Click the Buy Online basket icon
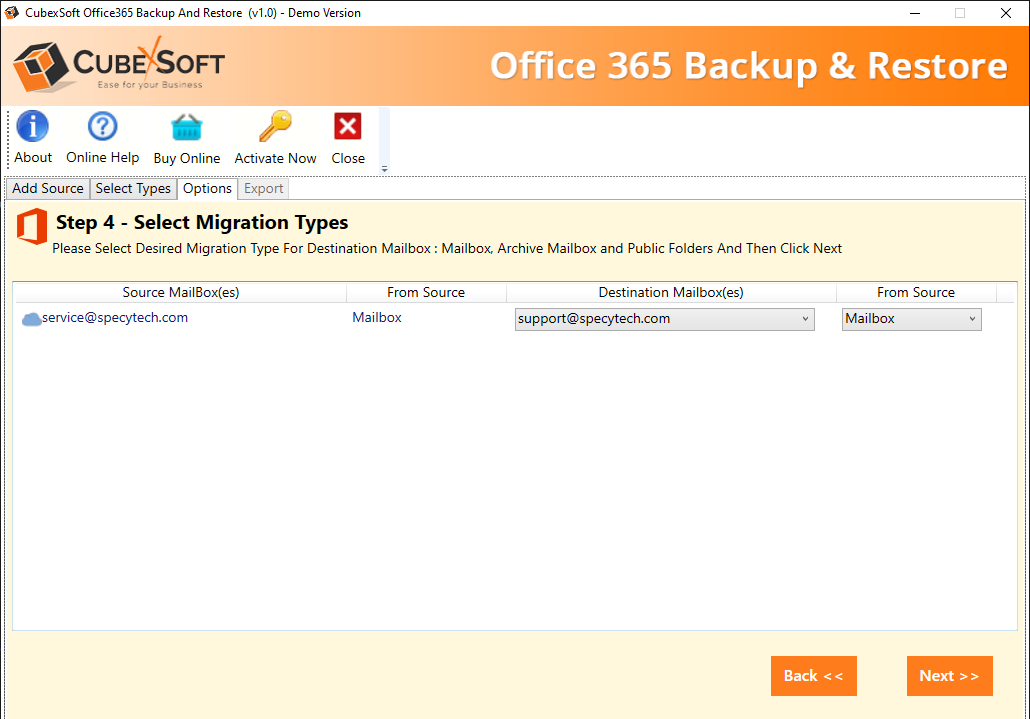Screen dimensions: 1030x719 (186, 127)
